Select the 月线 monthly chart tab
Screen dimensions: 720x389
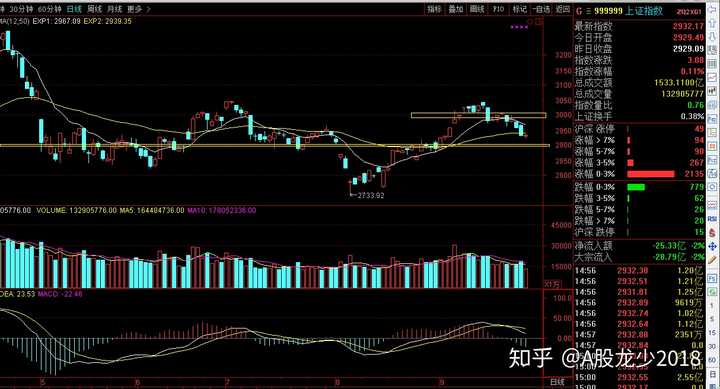(114, 9)
